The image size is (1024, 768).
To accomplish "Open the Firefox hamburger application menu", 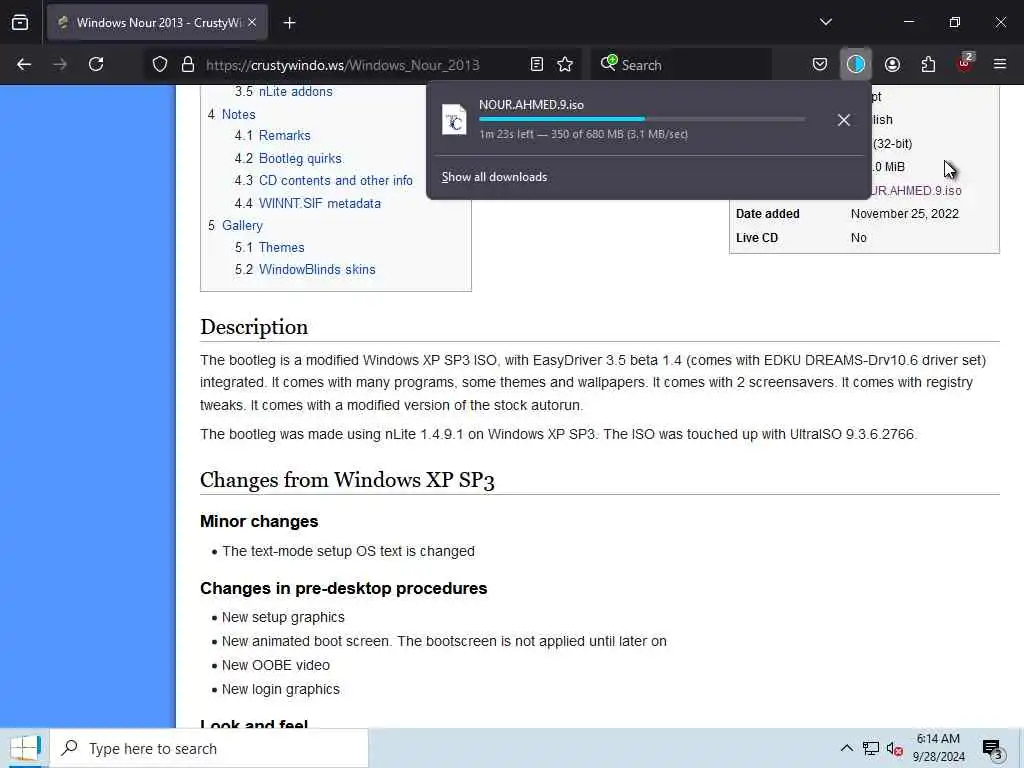I will [1000, 64].
